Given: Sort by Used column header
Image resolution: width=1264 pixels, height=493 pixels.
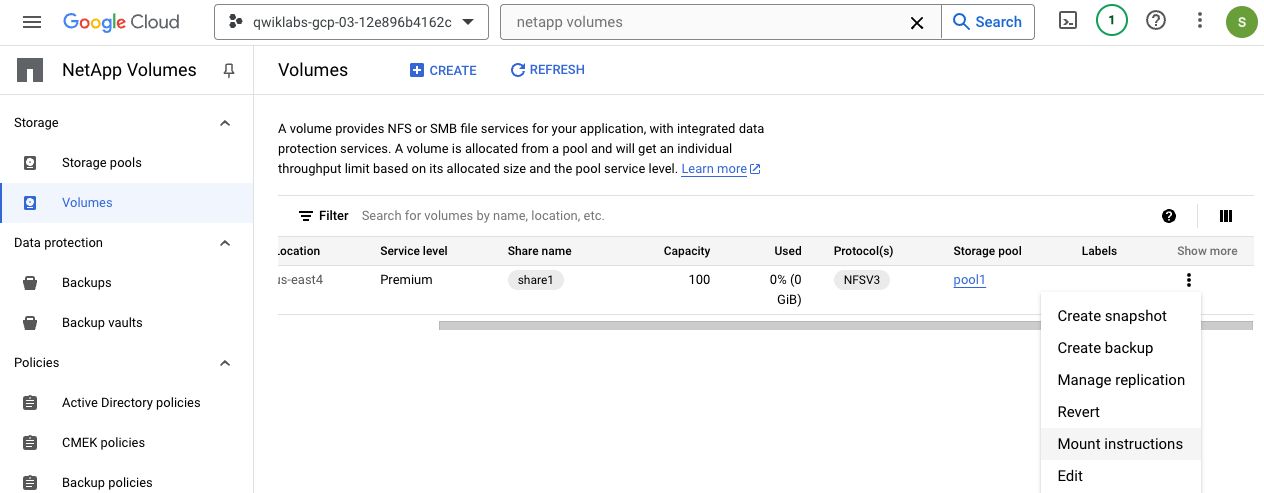Looking at the screenshot, I should (x=788, y=251).
